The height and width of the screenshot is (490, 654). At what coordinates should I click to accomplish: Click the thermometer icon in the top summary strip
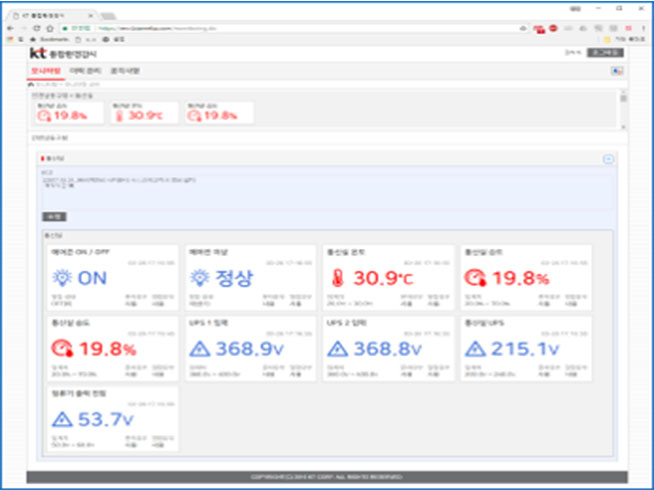[x=119, y=116]
